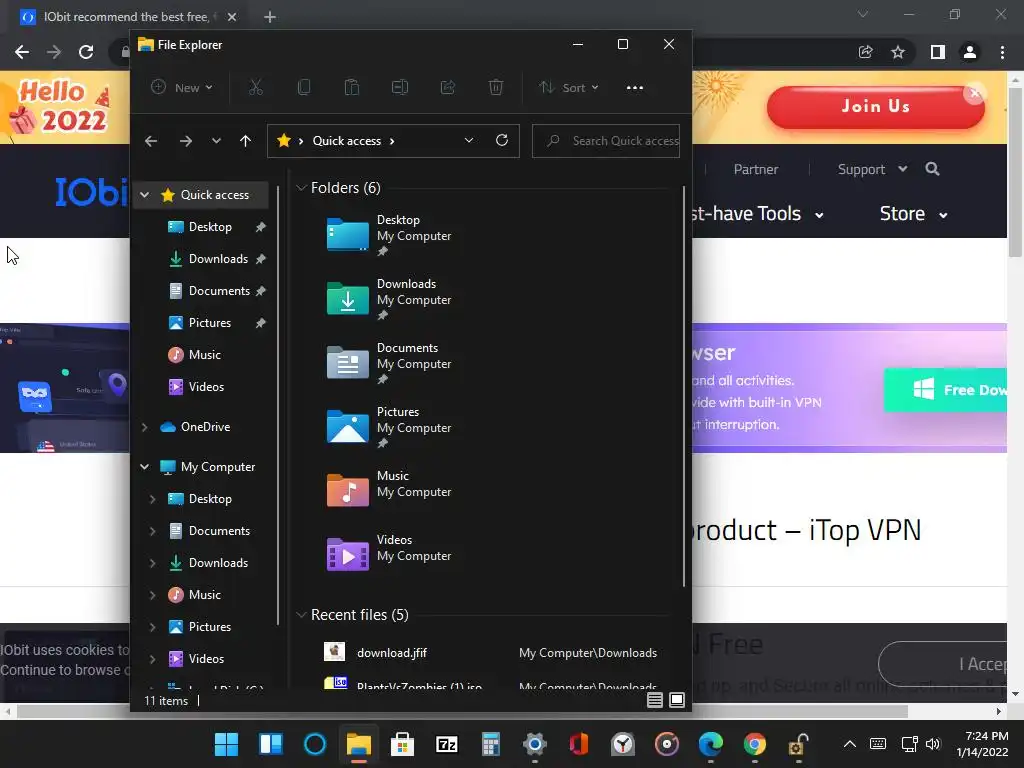Switch to details view in status bar
The height and width of the screenshot is (768, 1024).
click(654, 700)
